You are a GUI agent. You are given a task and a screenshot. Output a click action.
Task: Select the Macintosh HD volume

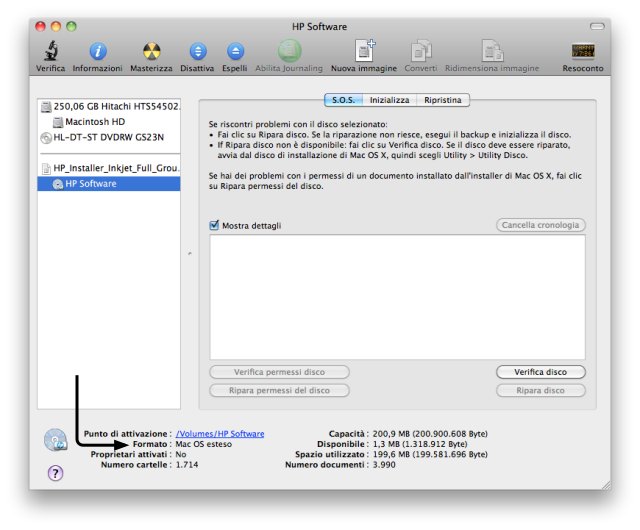click(109, 122)
